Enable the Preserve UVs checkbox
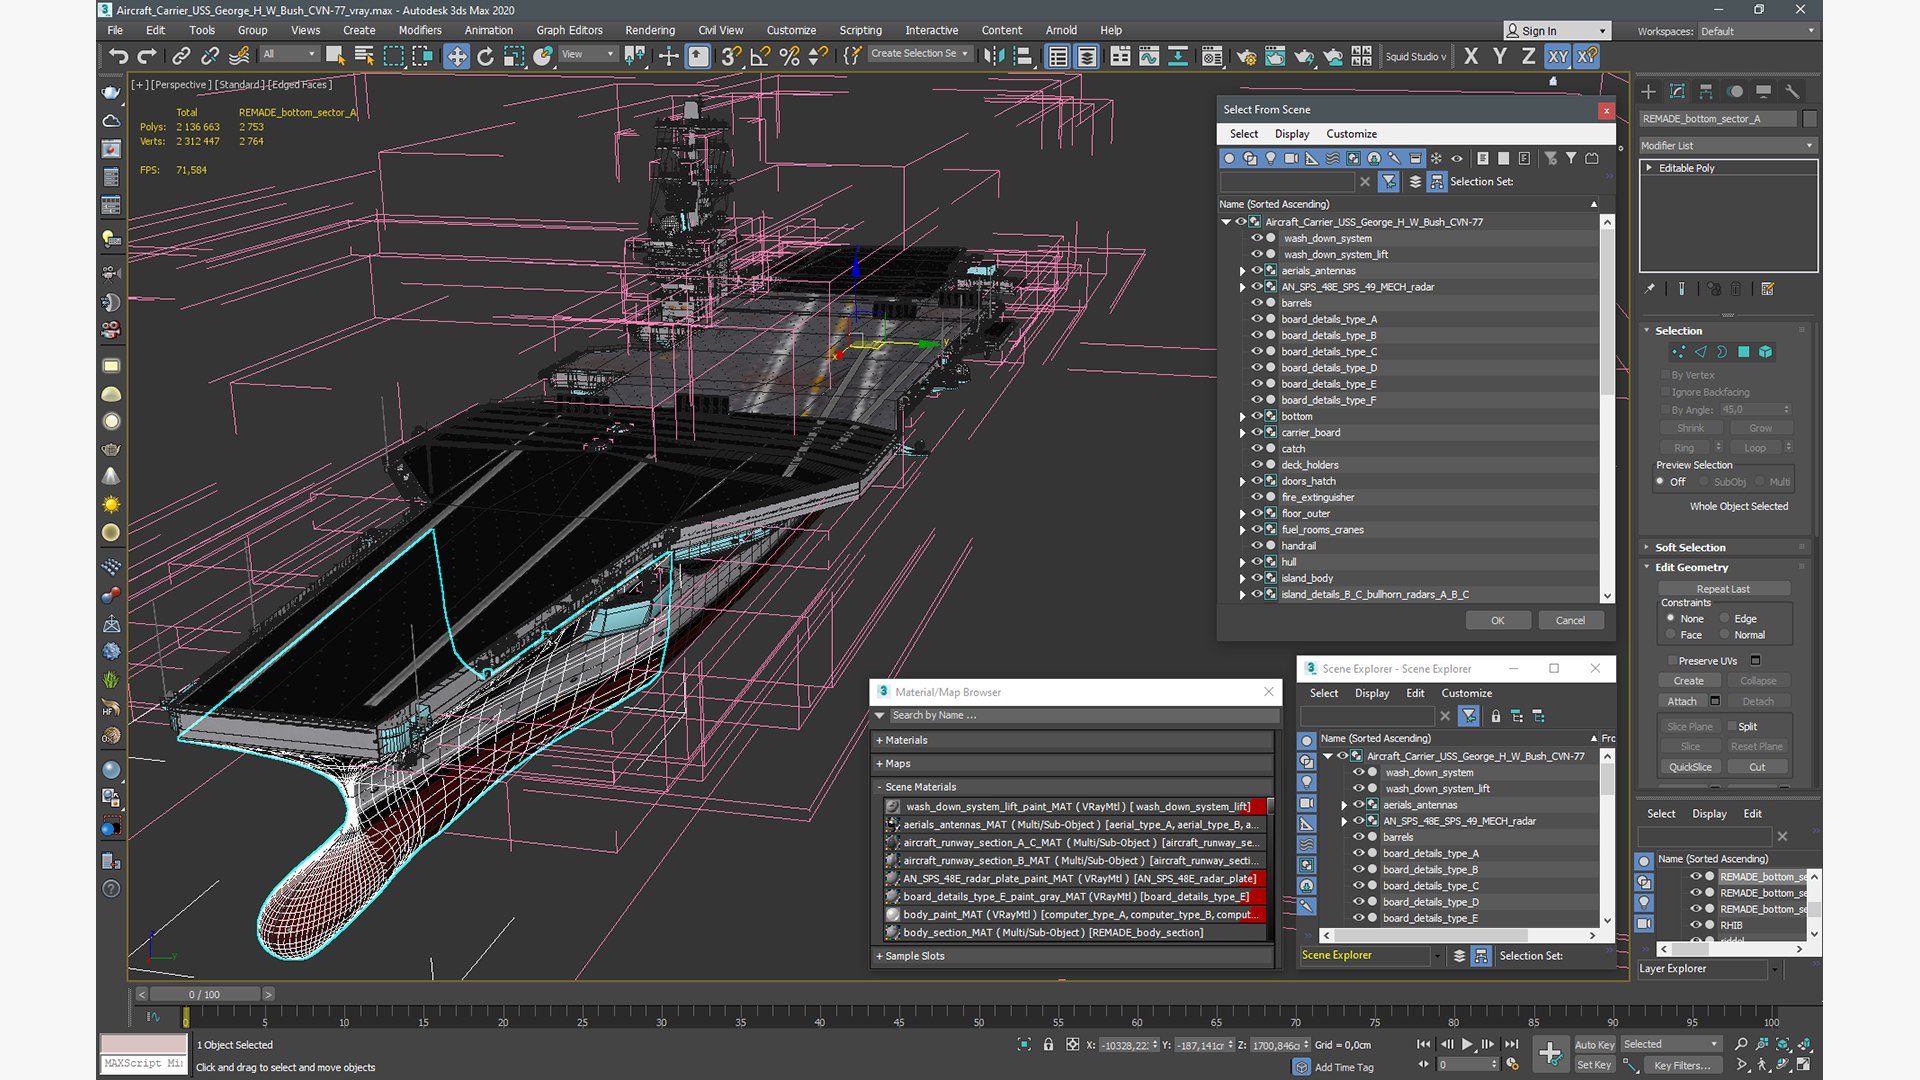This screenshot has width=1920, height=1080. (1672, 661)
